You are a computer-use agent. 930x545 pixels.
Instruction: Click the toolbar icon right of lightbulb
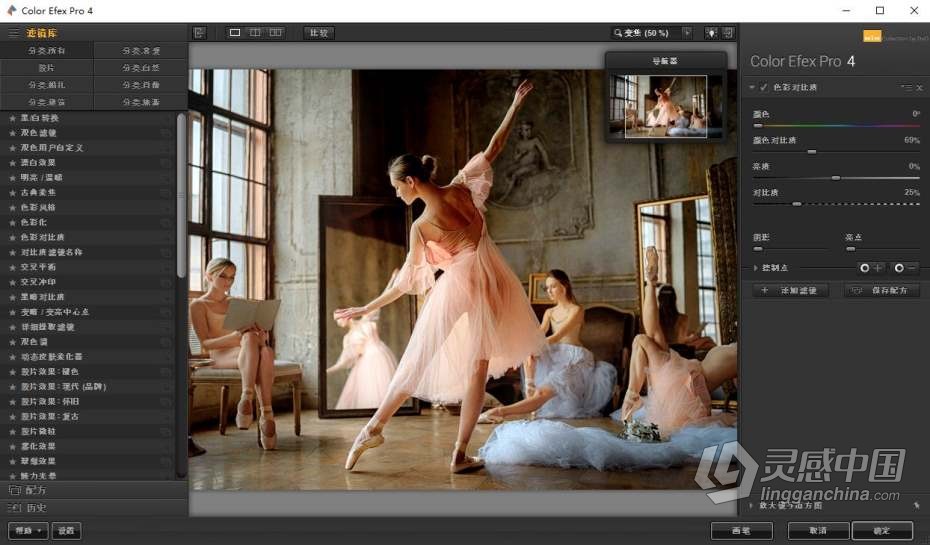(728, 33)
